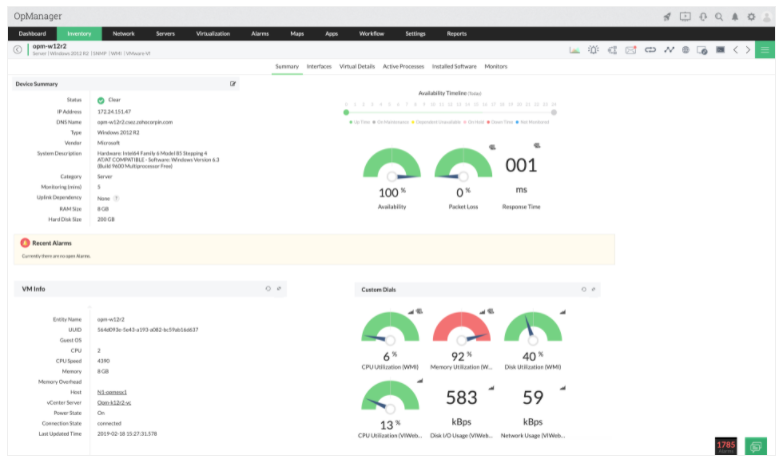Open the notifications bell in header
This screenshot has width=784, height=464.
coord(735,16)
